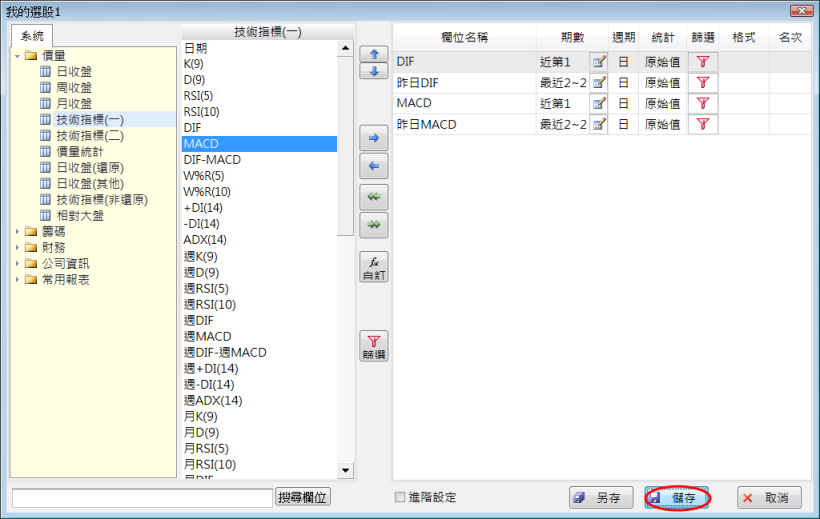Click the filter funnel icon in DIF row

coord(703,62)
